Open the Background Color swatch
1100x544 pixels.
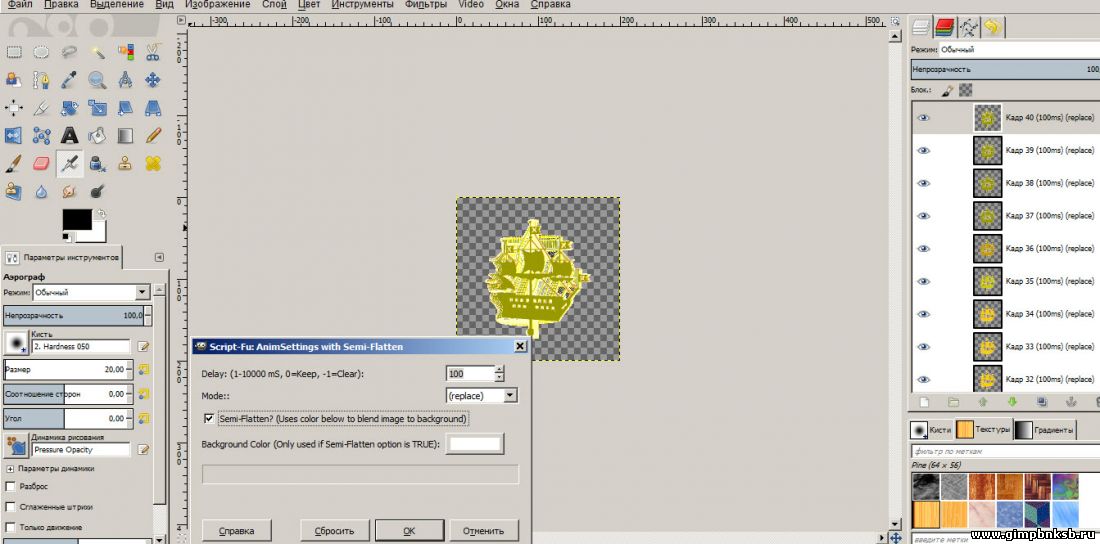pos(475,443)
